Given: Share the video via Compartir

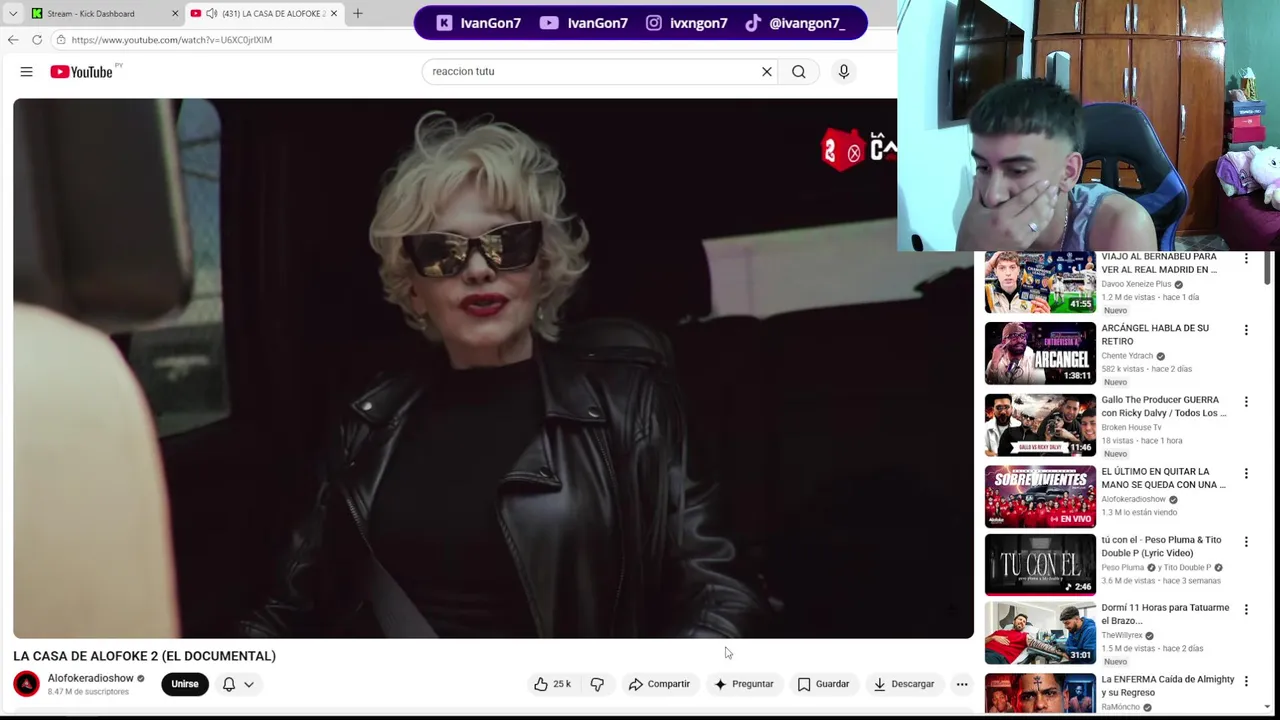Looking at the screenshot, I should pos(659,684).
